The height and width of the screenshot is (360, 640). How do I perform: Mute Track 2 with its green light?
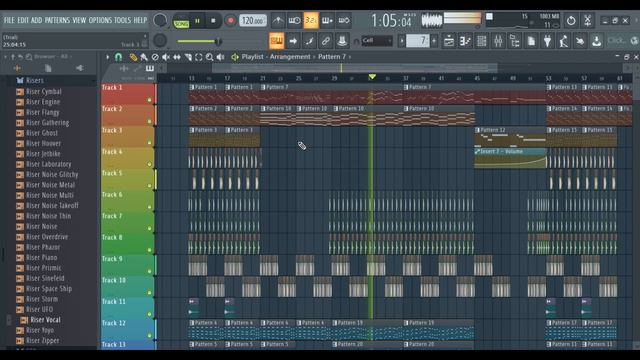click(x=149, y=121)
